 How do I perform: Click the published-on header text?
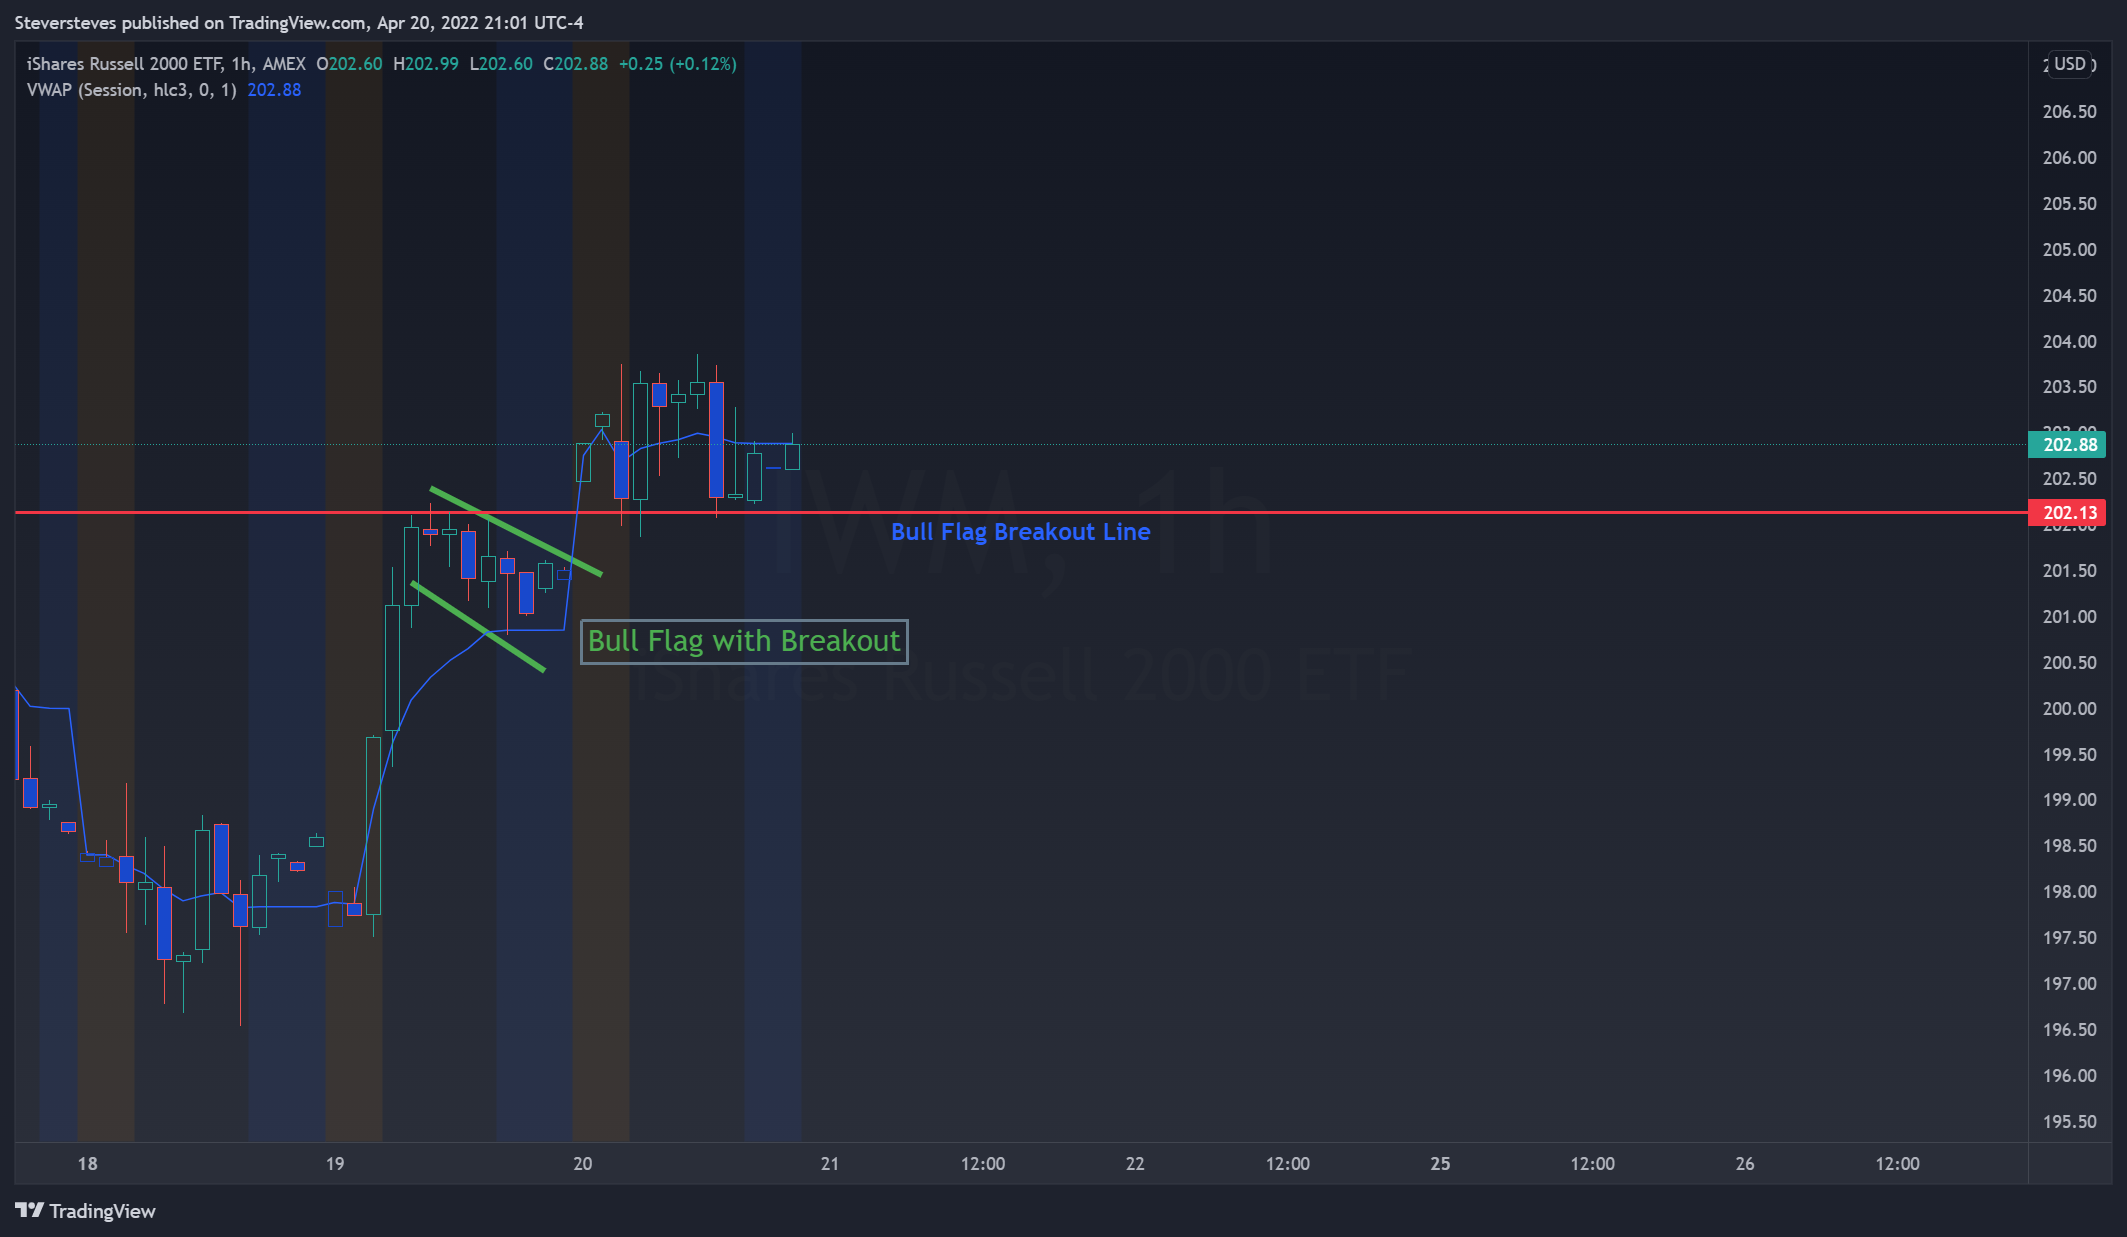point(299,23)
